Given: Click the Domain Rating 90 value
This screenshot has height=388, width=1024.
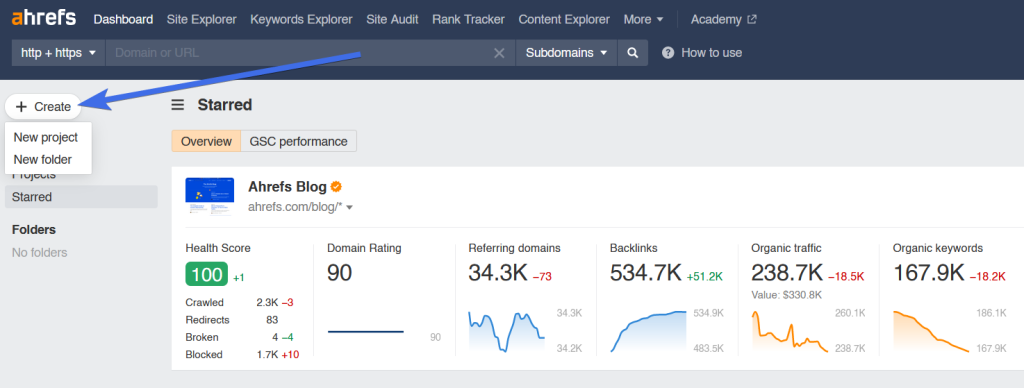Looking at the screenshot, I should tap(340, 273).
